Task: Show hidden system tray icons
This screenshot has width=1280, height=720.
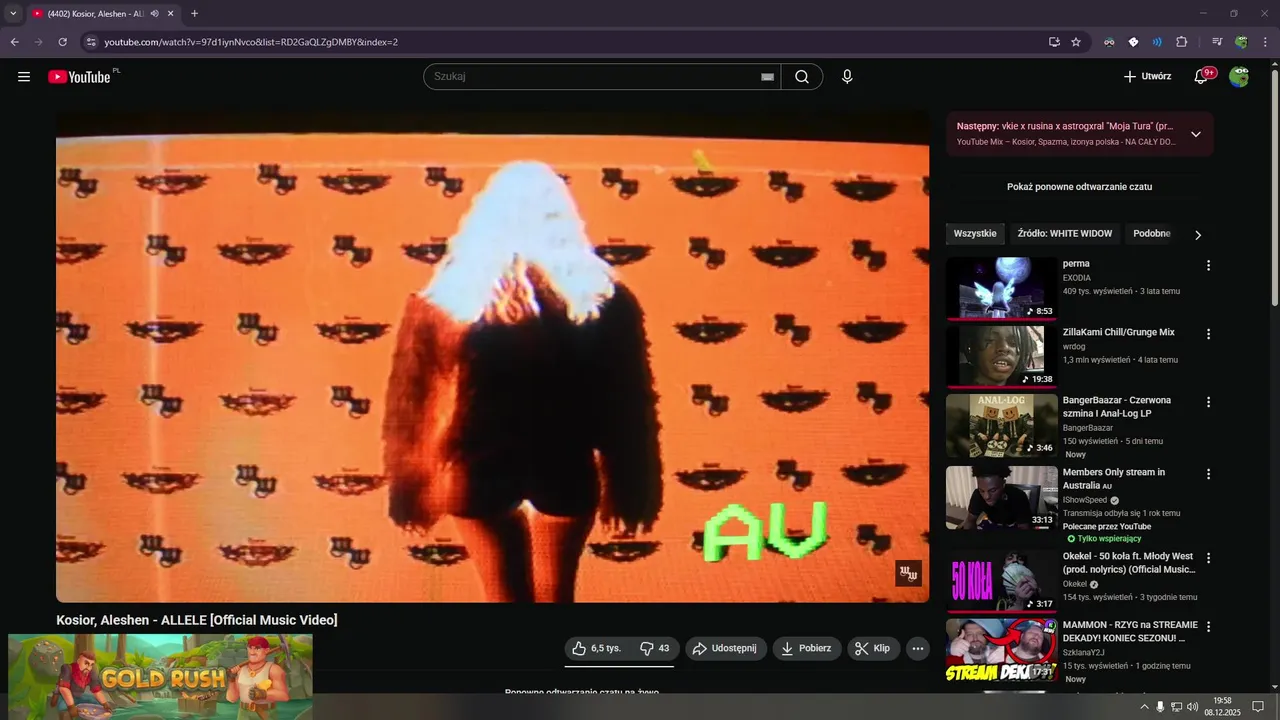Action: pos(1144,706)
